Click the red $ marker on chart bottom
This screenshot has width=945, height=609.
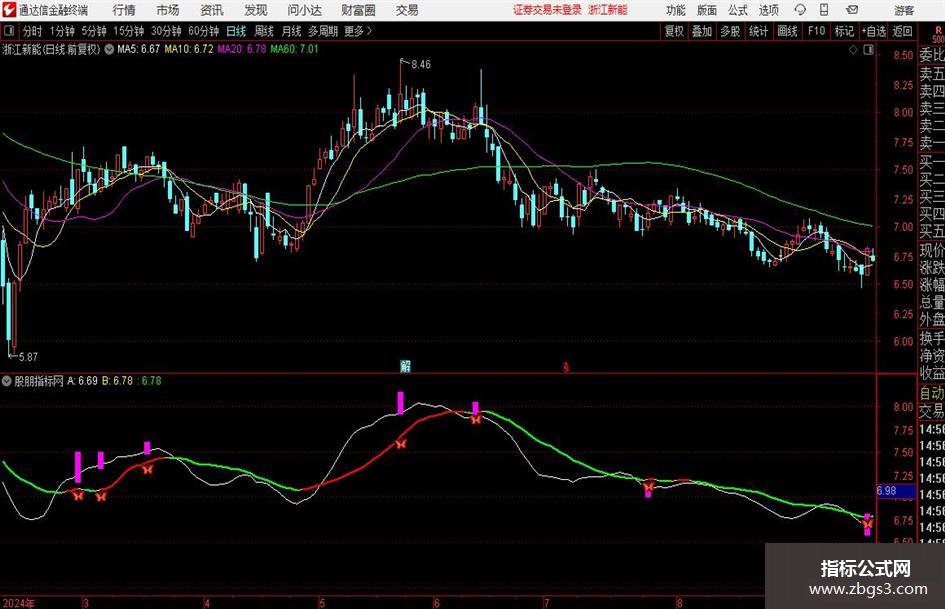[x=565, y=367]
